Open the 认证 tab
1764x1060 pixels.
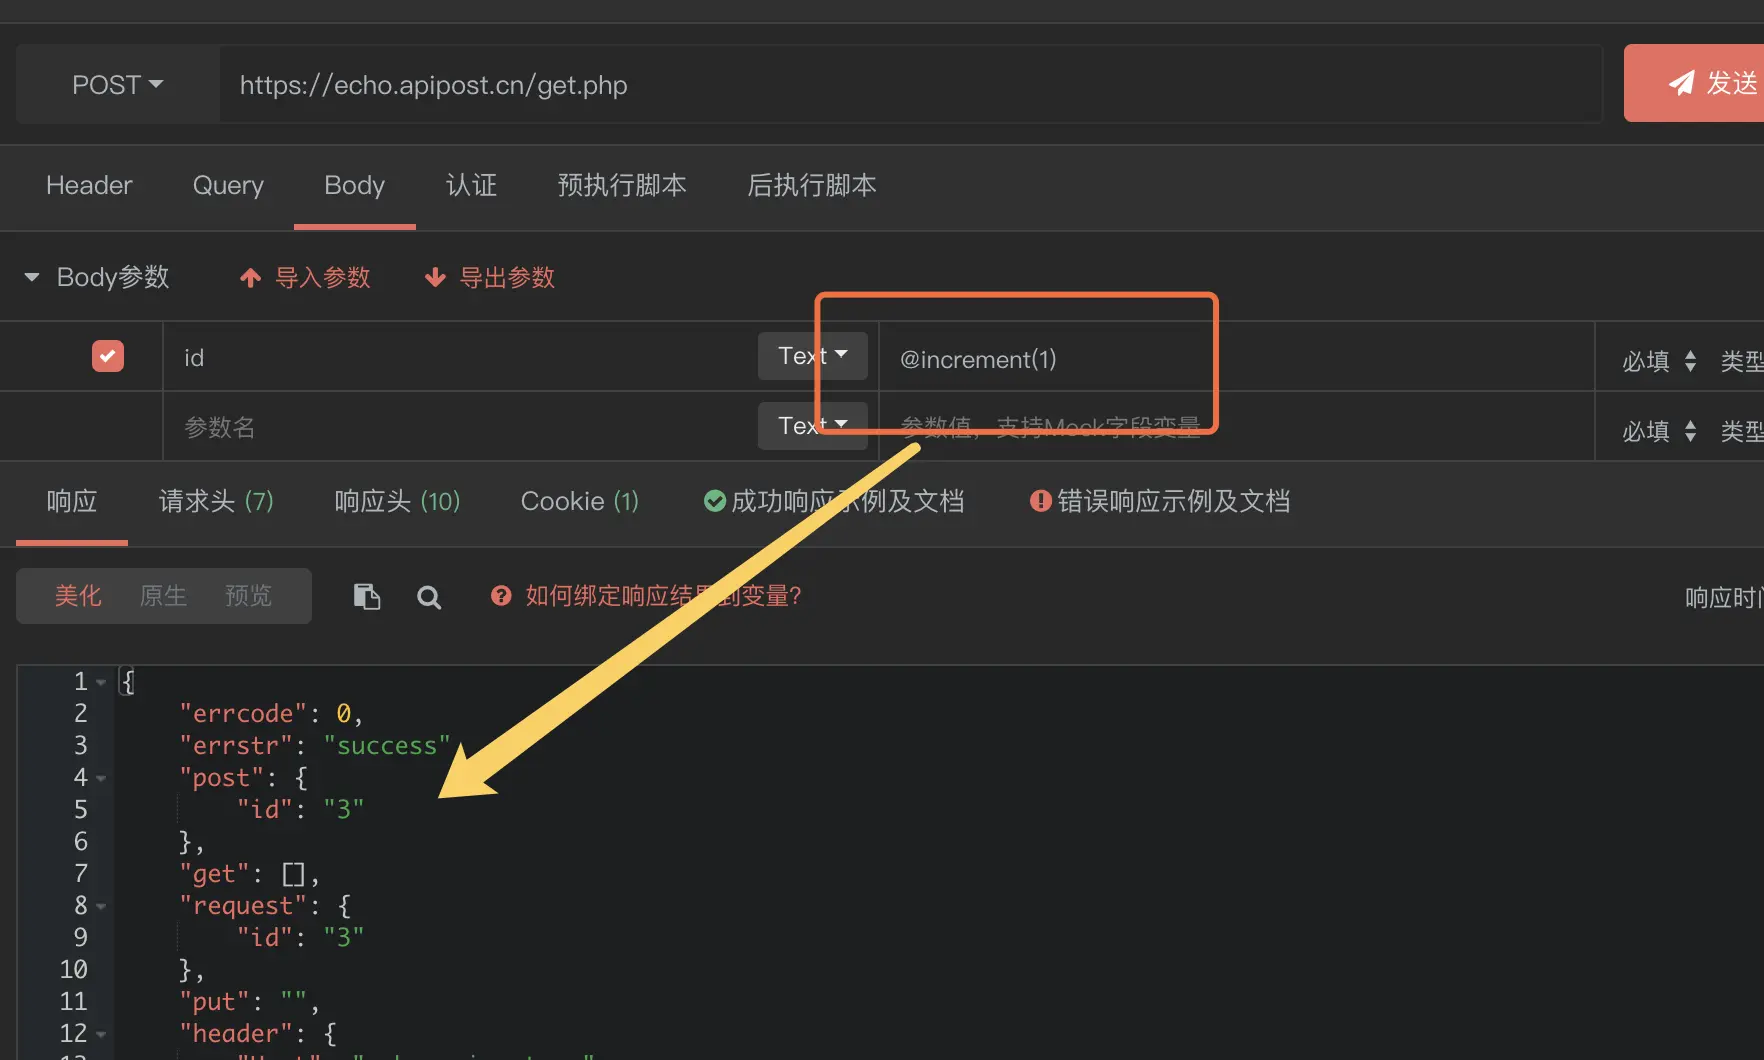[x=471, y=186]
